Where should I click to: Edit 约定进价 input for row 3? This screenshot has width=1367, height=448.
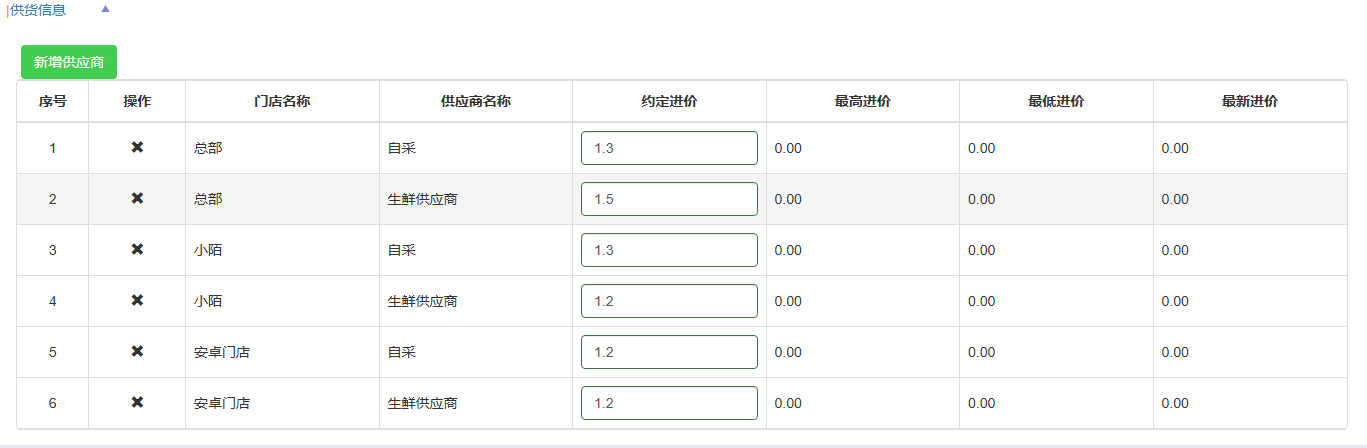click(x=669, y=250)
